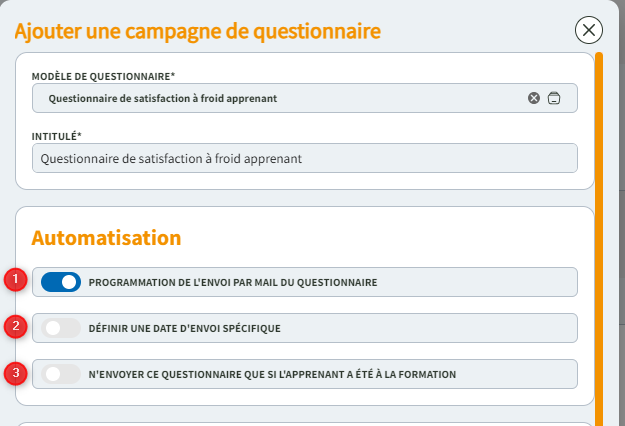625x426 pixels.
Task: Click the red number 2 badge
Action: coord(15,326)
